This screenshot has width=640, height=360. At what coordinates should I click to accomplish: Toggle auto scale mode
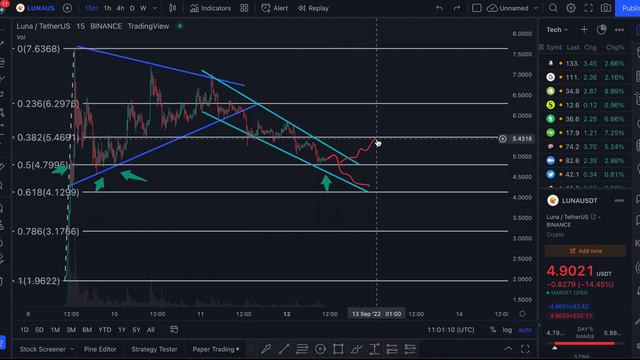[x=525, y=330]
